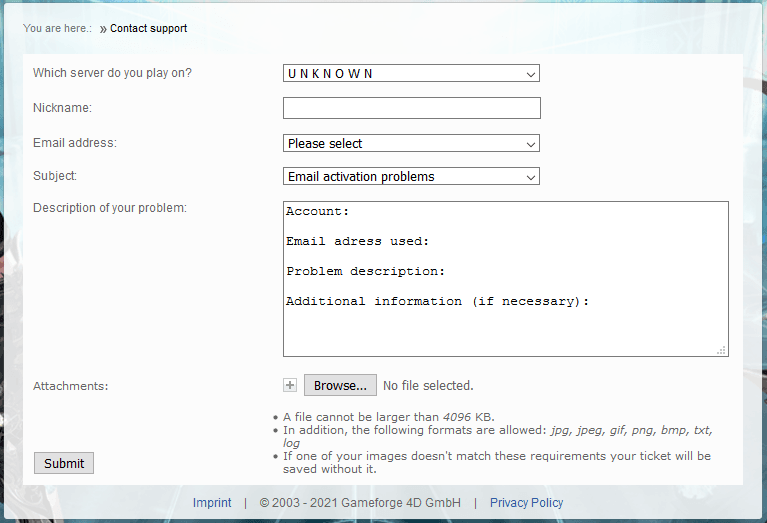Image resolution: width=767 pixels, height=523 pixels.
Task: Click the Contact support breadcrumb
Action: (x=148, y=29)
